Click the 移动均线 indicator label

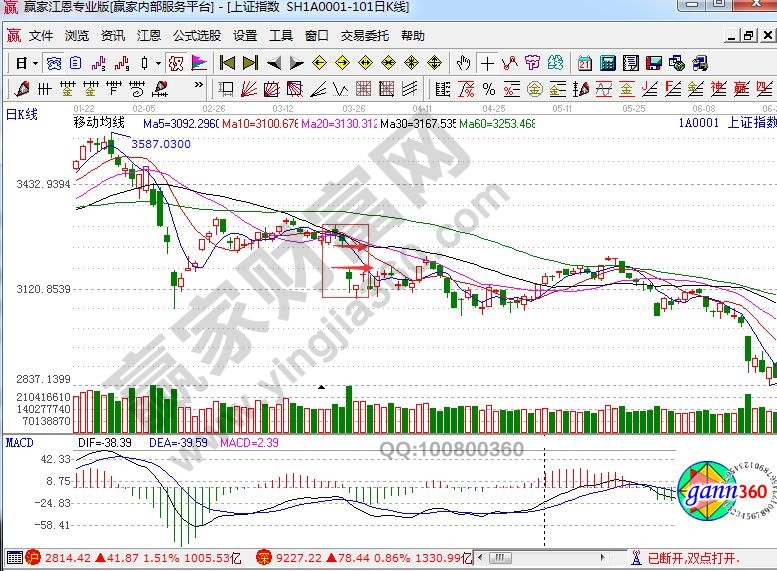pos(99,123)
